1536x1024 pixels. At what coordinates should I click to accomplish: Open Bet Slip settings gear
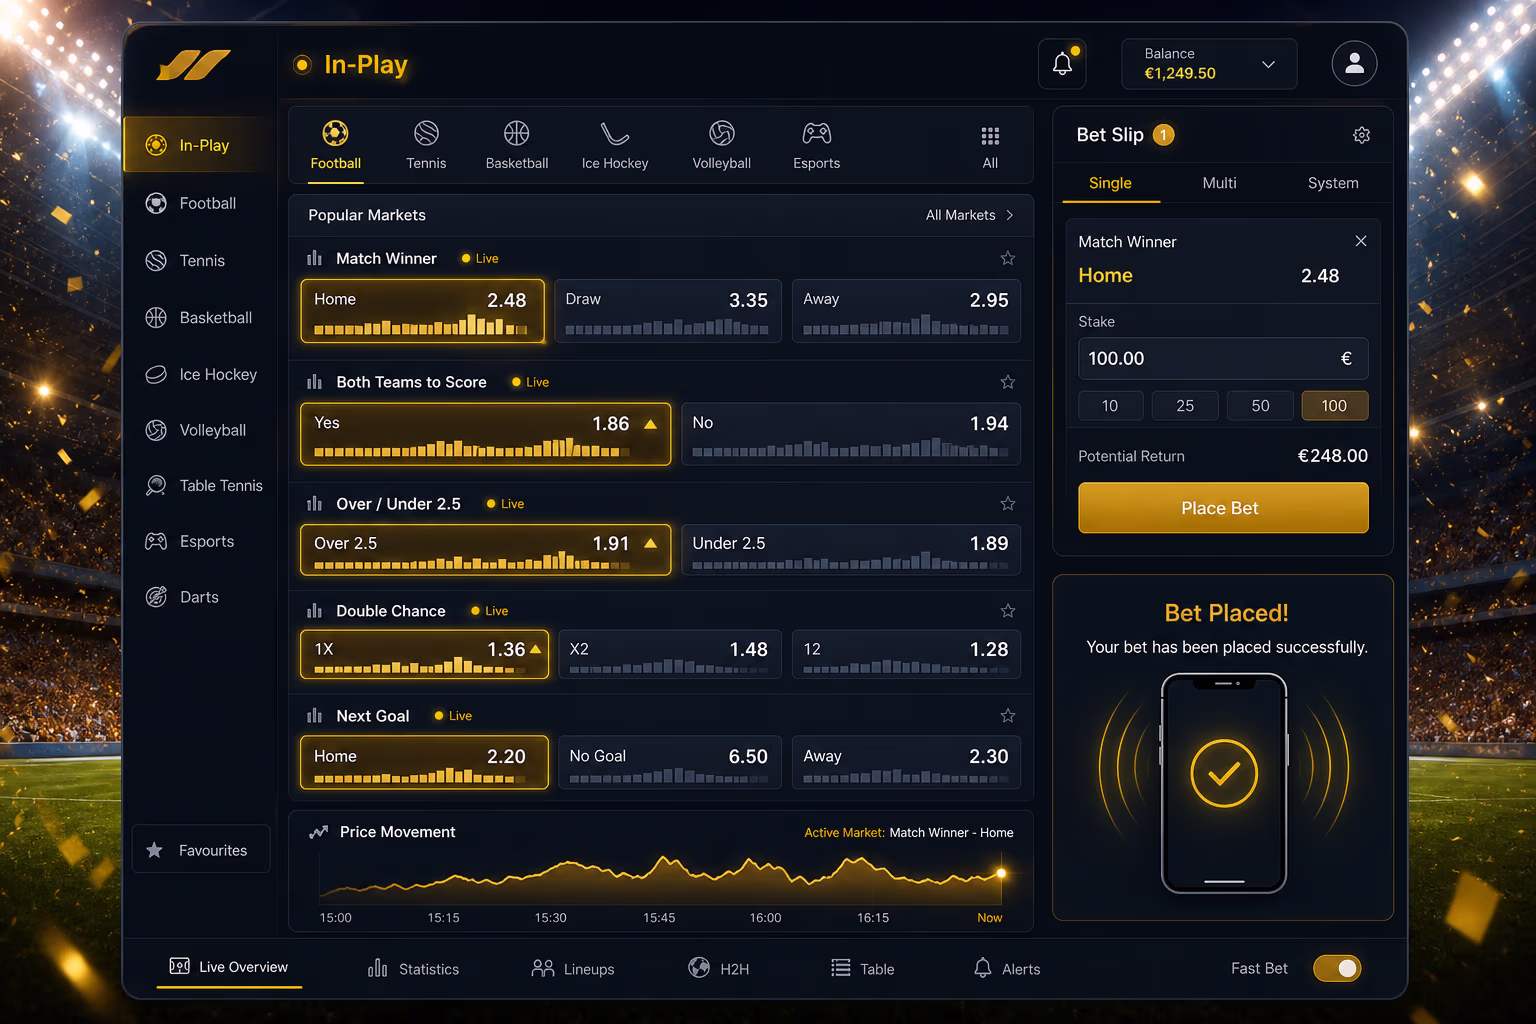click(x=1361, y=135)
